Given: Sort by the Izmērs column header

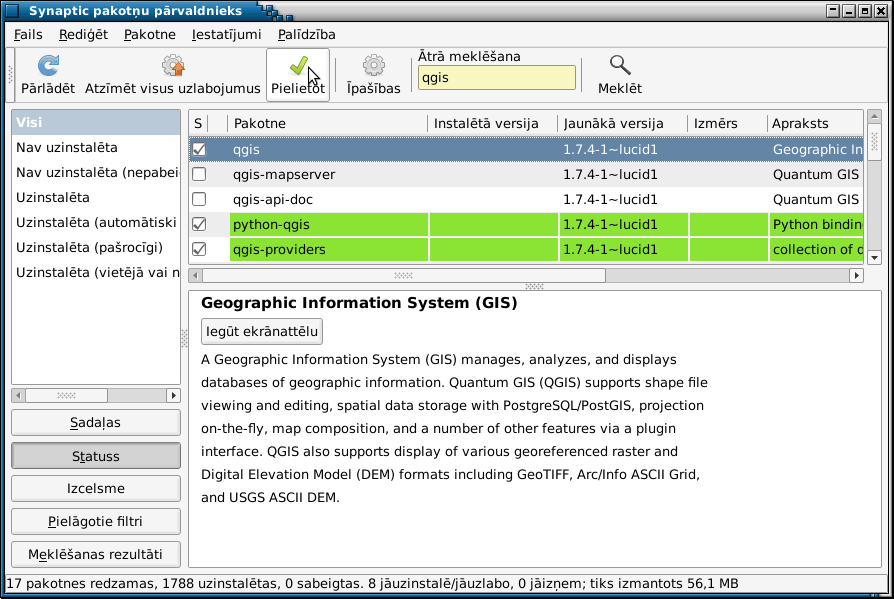Looking at the screenshot, I should tap(728, 124).
